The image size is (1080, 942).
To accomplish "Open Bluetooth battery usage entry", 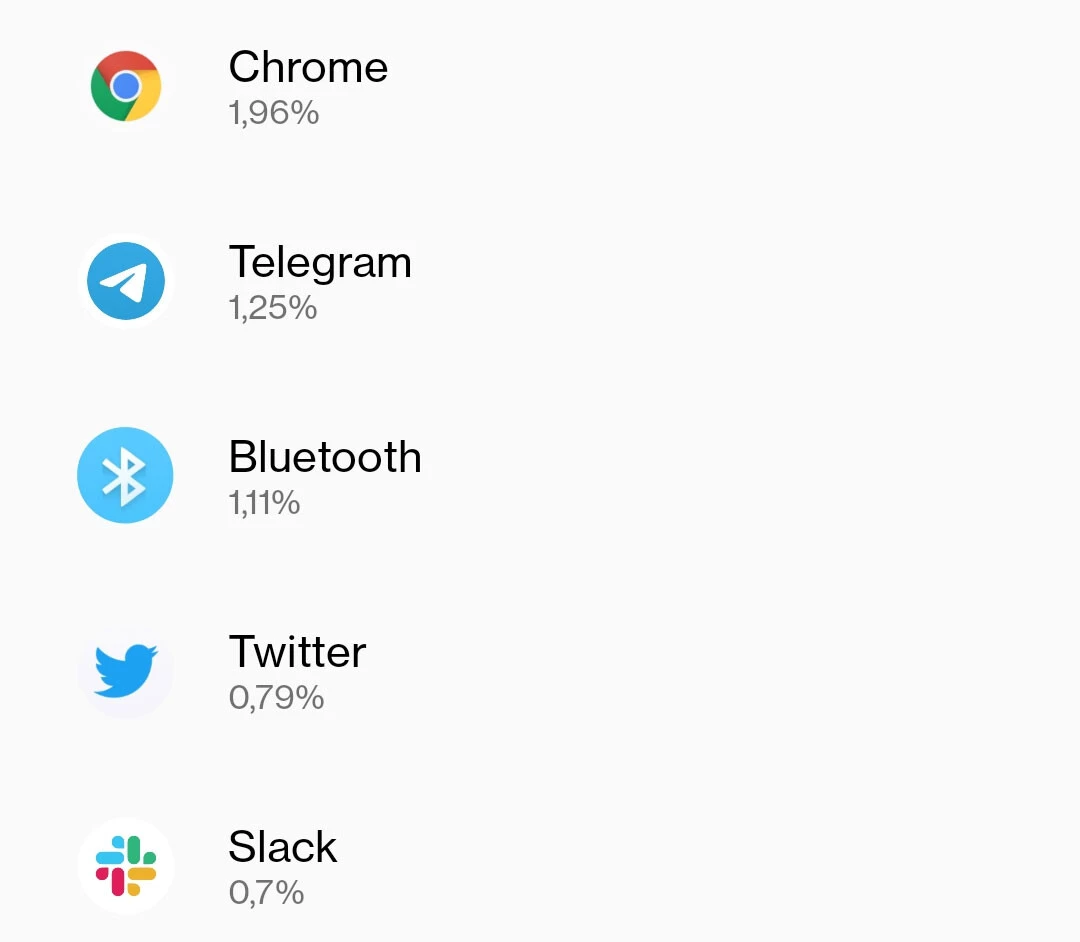I will (x=540, y=475).
